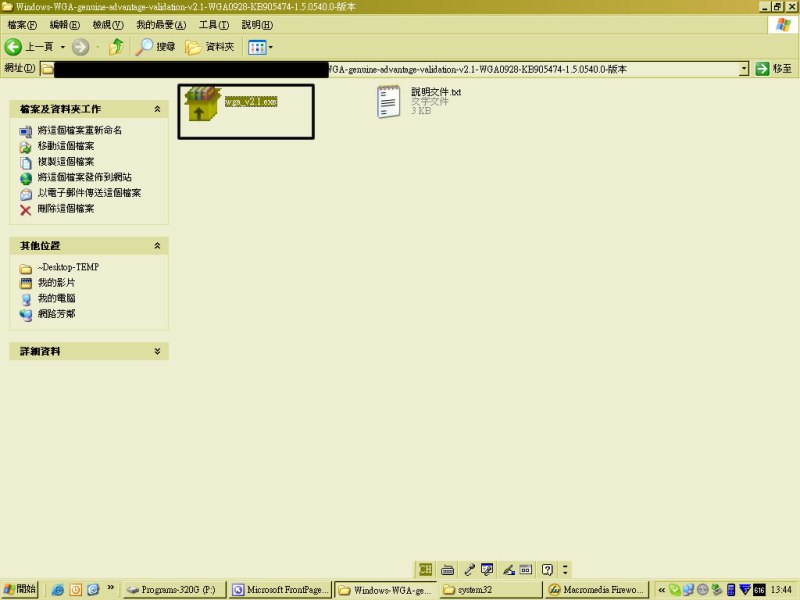Open the 檔案(F) menu

click(22, 24)
